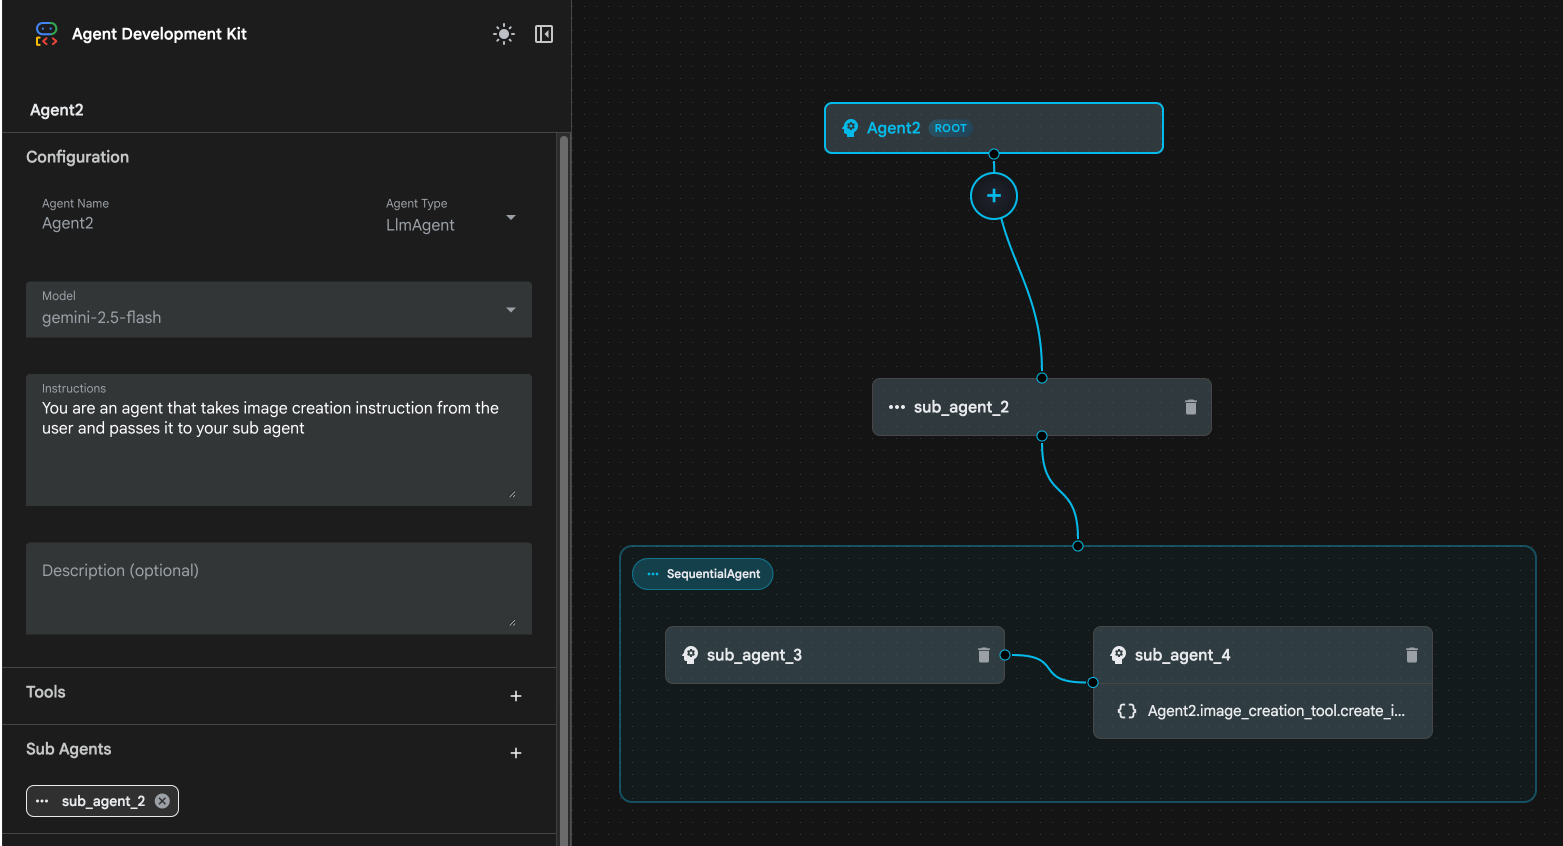
Task: Click the Description (optional) field
Action: tap(278, 588)
